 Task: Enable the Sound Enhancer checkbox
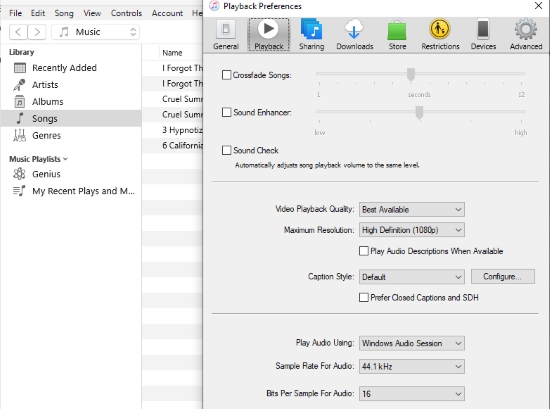tap(227, 112)
